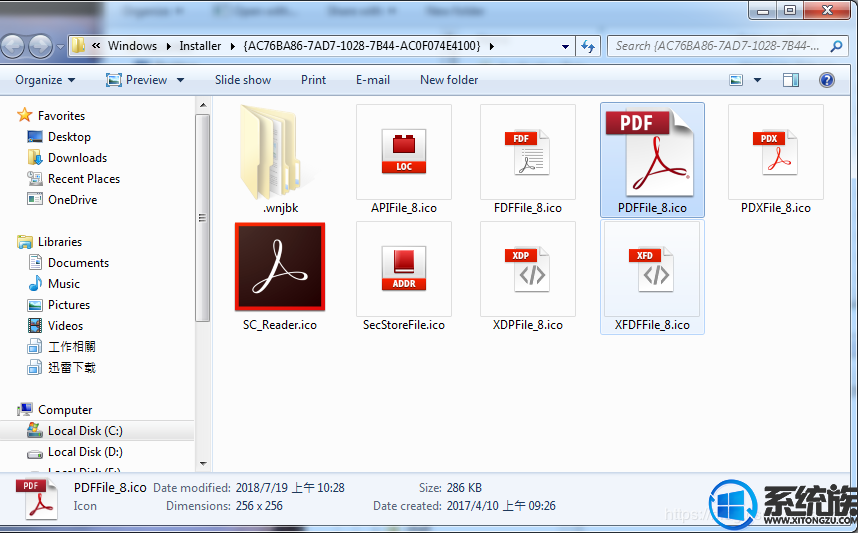This screenshot has width=858, height=533.
Task: Click Windows in the address breadcrumb
Action: (x=132, y=46)
